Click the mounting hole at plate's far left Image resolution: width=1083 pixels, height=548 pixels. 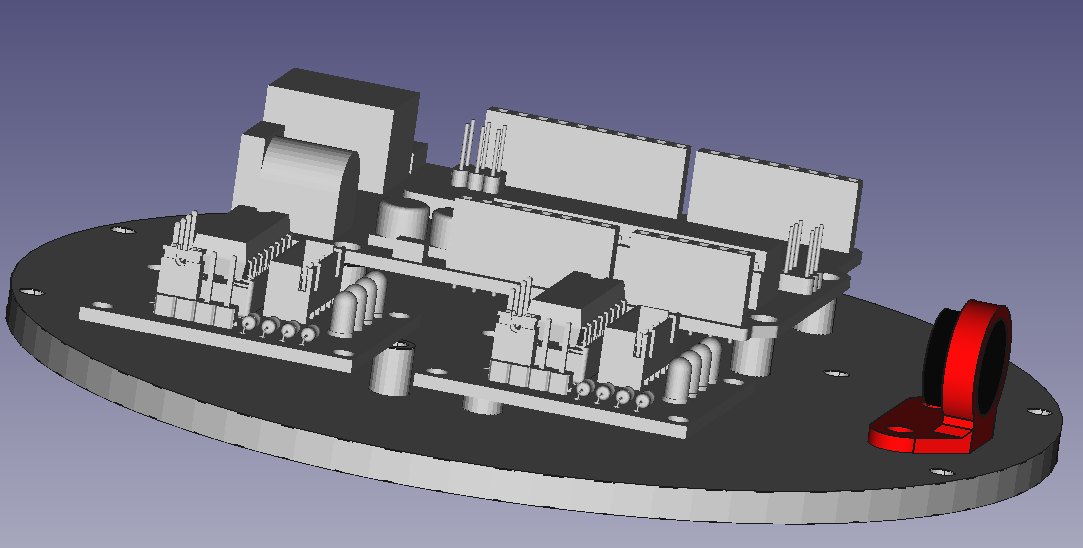(x=31, y=292)
